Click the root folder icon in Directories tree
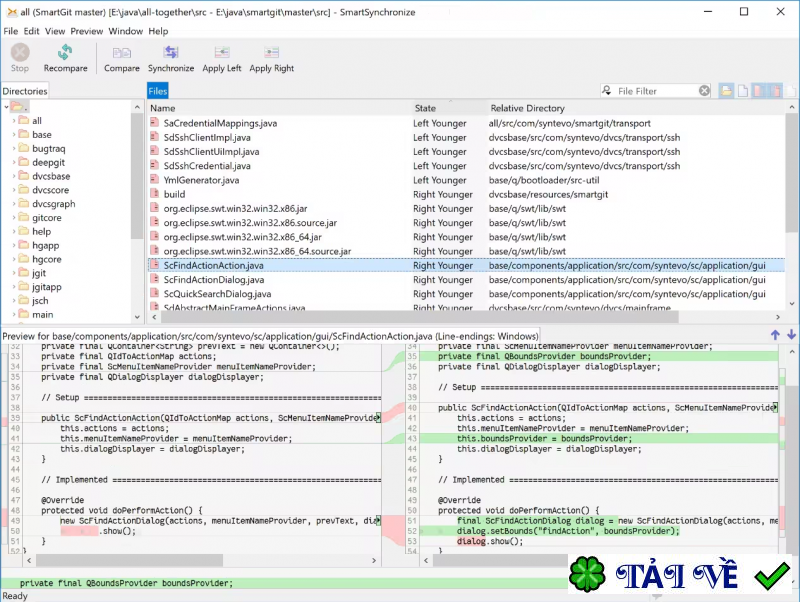This screenshot has height=602, width=800. [17, 107]
